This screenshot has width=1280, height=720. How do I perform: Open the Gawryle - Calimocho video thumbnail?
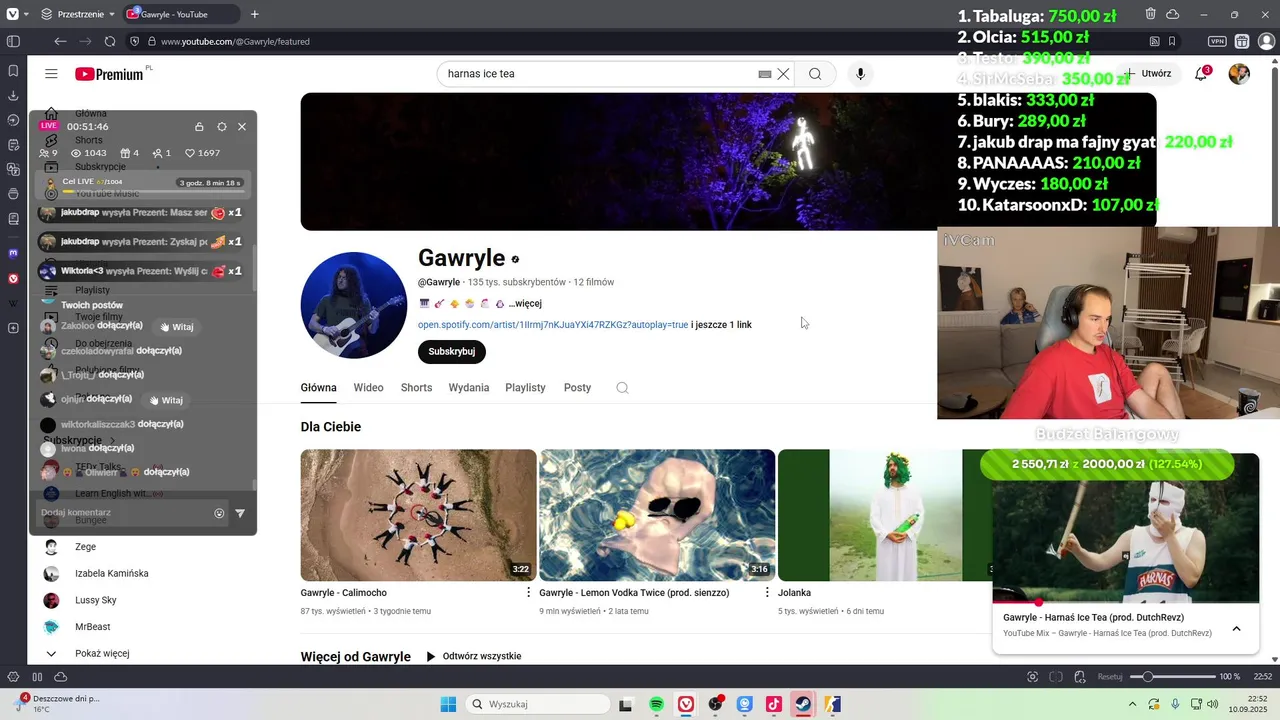coord(418,515)
